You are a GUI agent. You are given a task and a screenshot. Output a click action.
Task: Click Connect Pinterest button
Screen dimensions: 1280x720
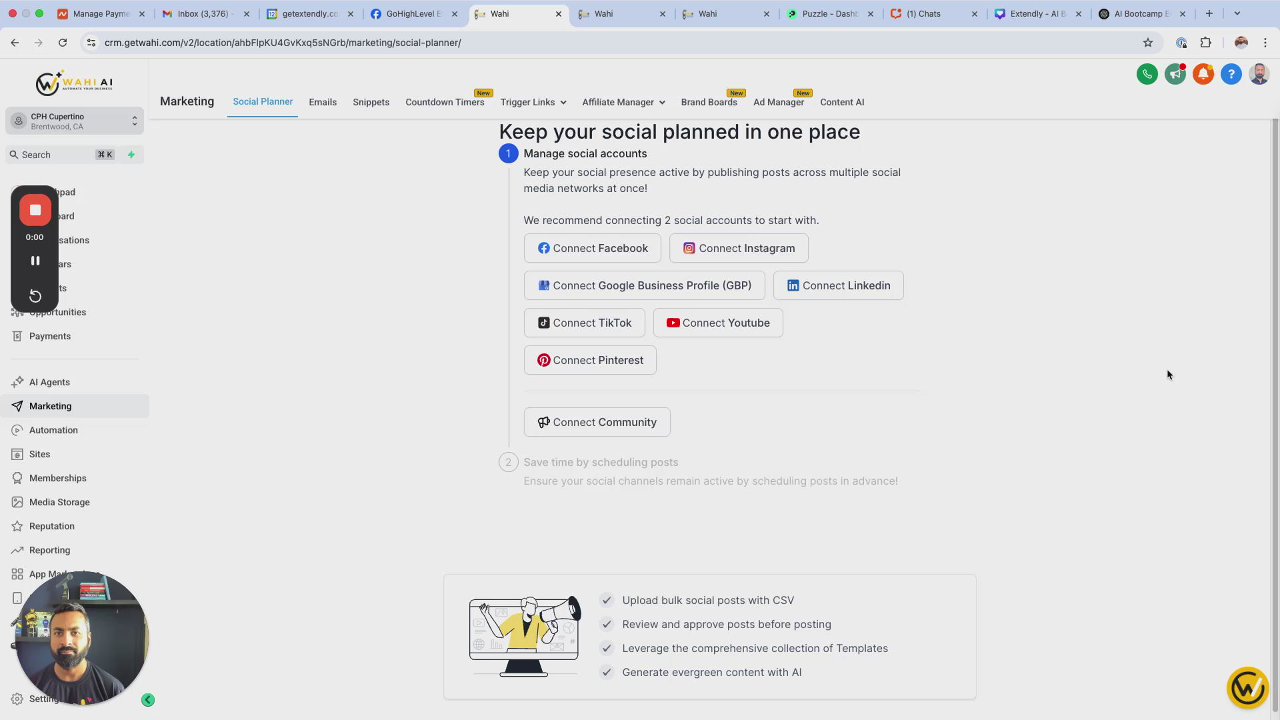590,360
